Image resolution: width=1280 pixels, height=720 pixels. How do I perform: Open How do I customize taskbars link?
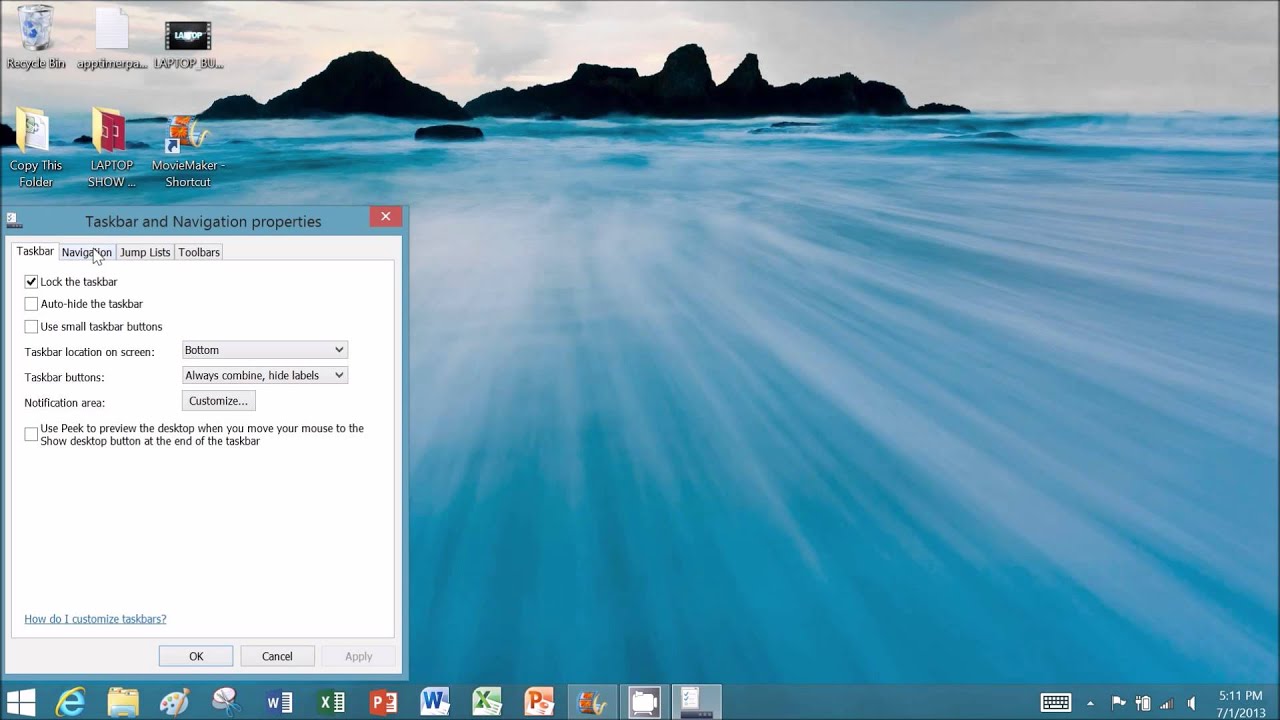(95, 619)
